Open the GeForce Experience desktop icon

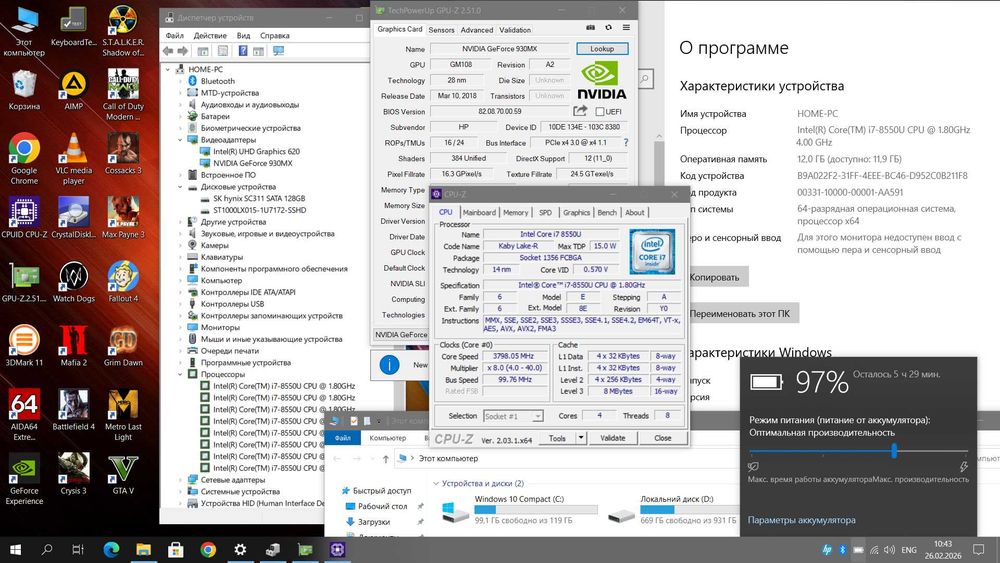pyautogui.click(x=24, y=479)
